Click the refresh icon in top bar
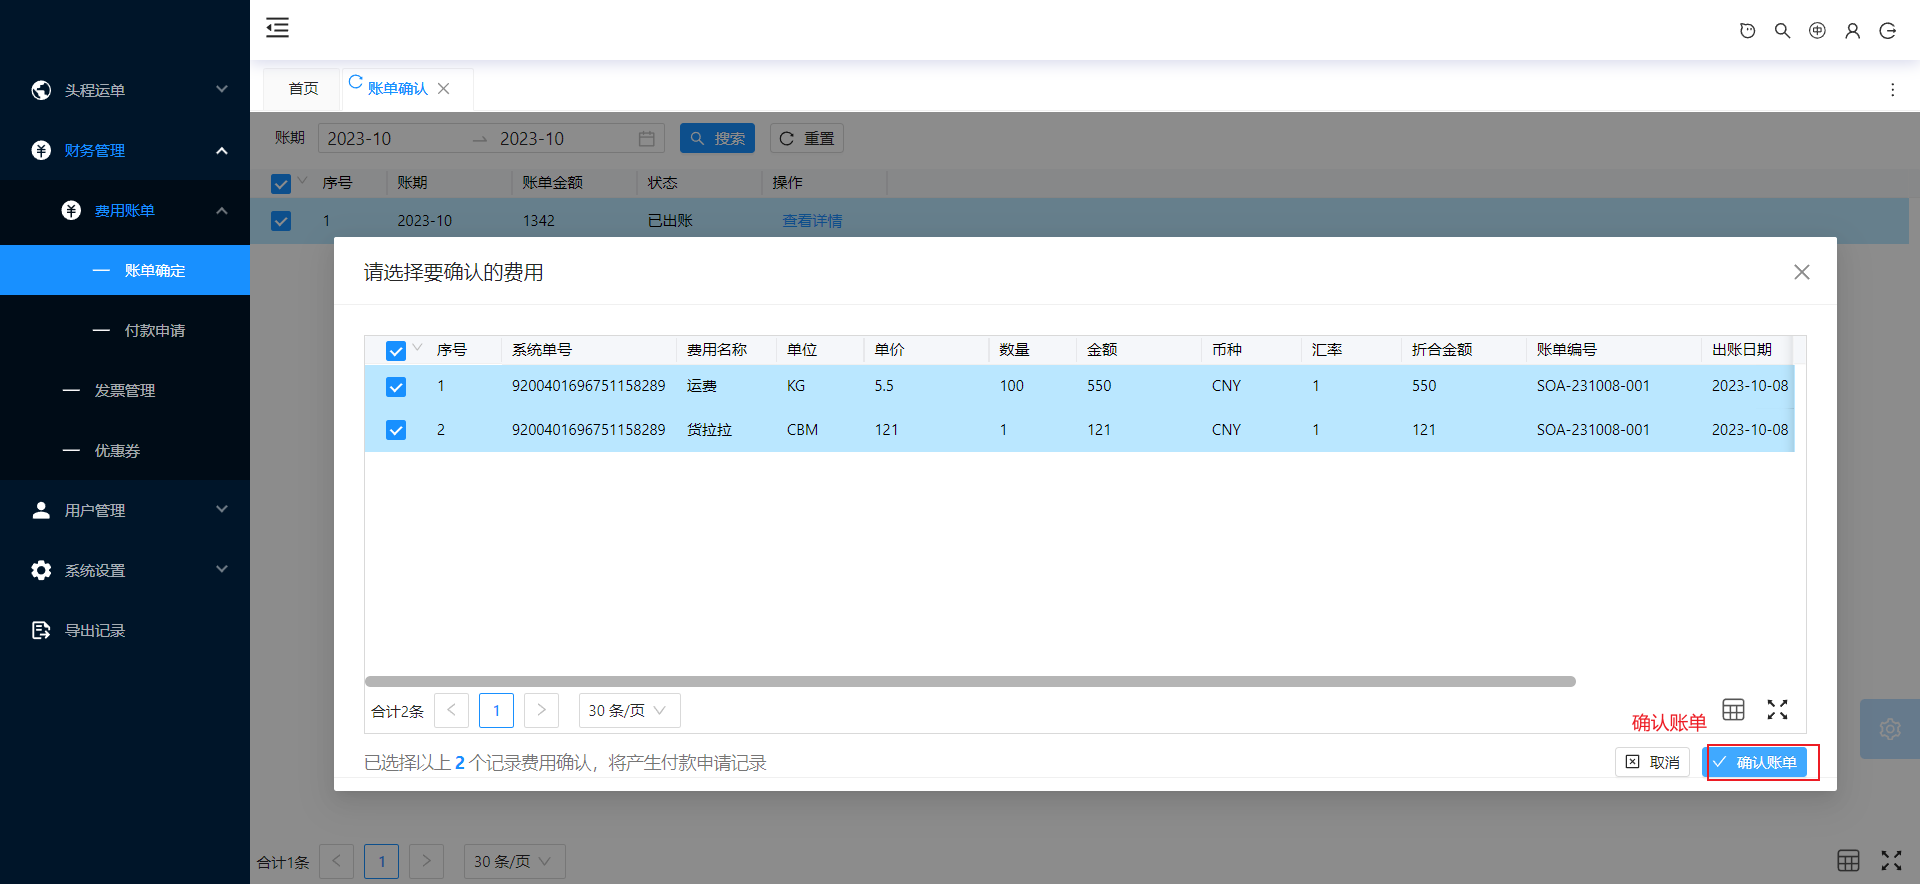Screen dimensions: 1920x884 pos(1747,31)
